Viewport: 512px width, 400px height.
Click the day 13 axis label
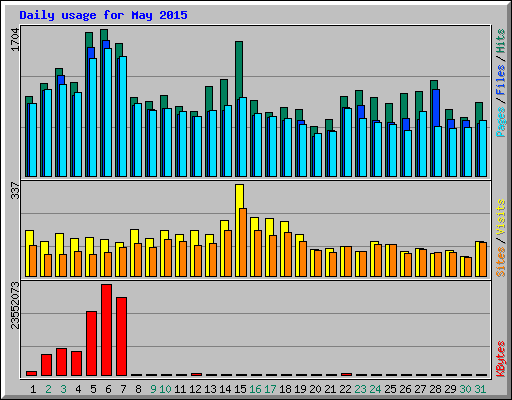(x=210, y=389)
